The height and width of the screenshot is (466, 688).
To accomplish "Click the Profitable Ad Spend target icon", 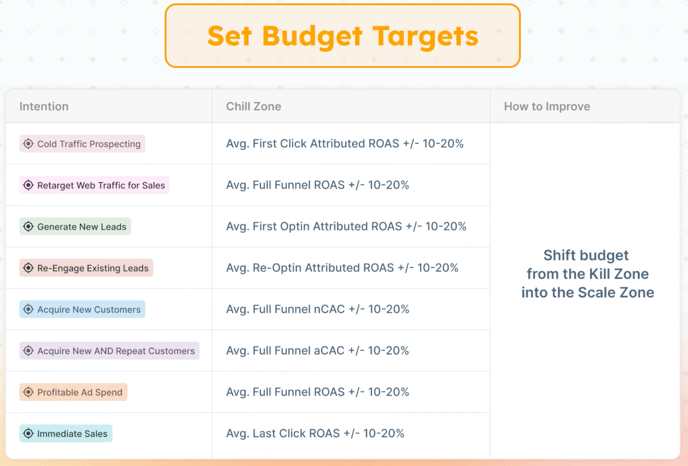I will (28, 392).
